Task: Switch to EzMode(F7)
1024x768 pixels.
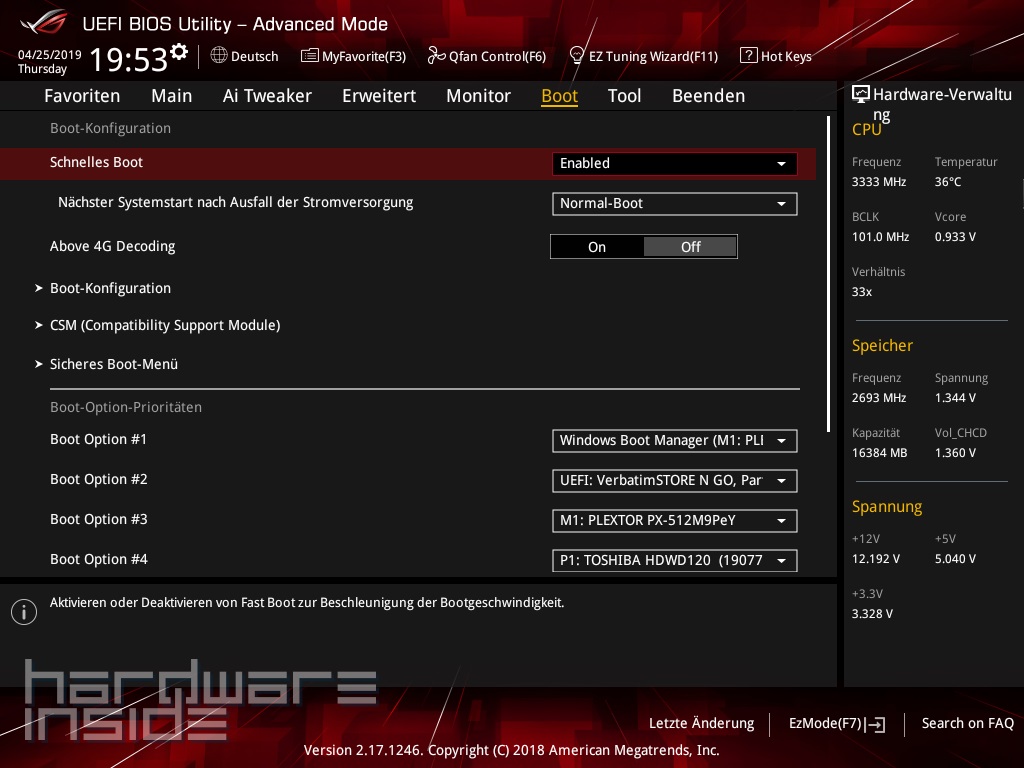Action: [x=836, y=723]
